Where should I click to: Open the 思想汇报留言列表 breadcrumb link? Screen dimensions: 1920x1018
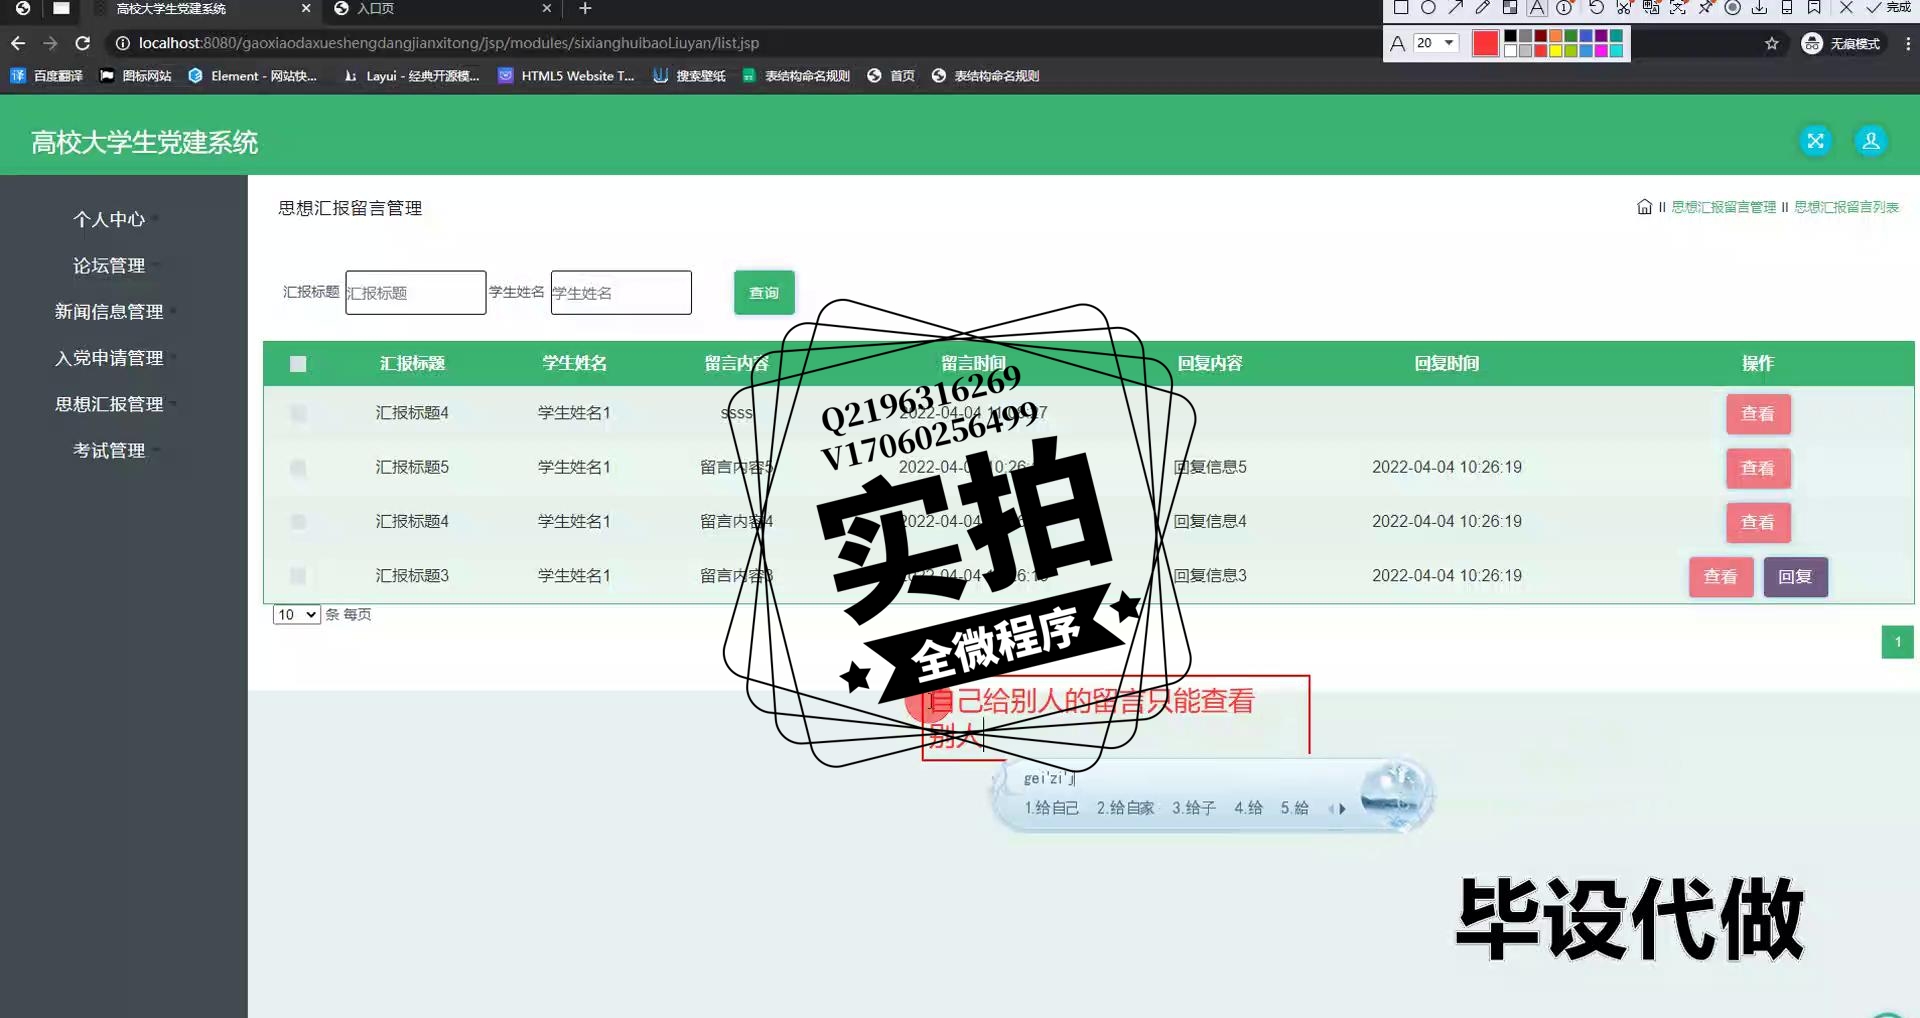tap(1846, 207)
